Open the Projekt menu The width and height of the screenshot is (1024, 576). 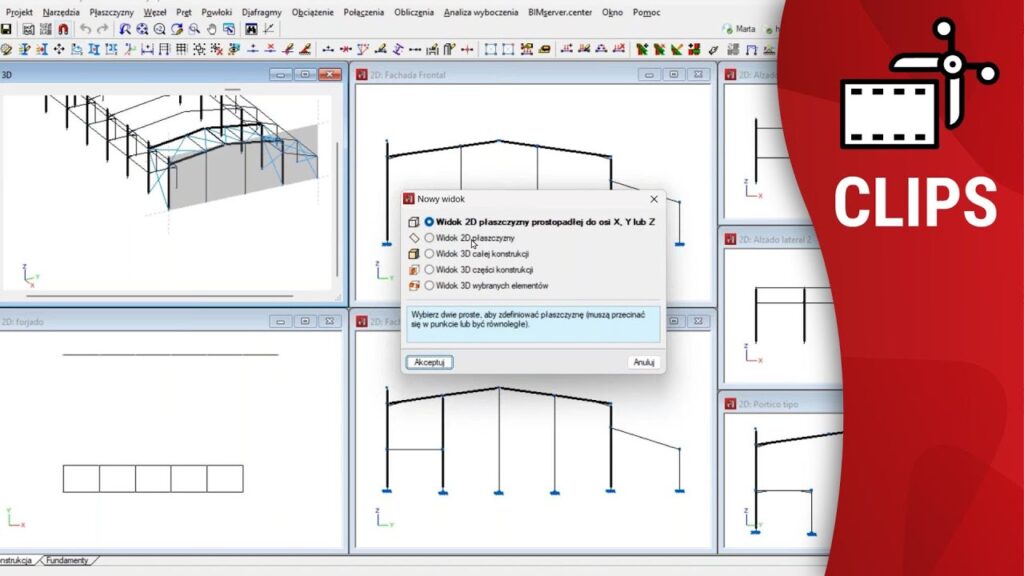click(19, 12)
